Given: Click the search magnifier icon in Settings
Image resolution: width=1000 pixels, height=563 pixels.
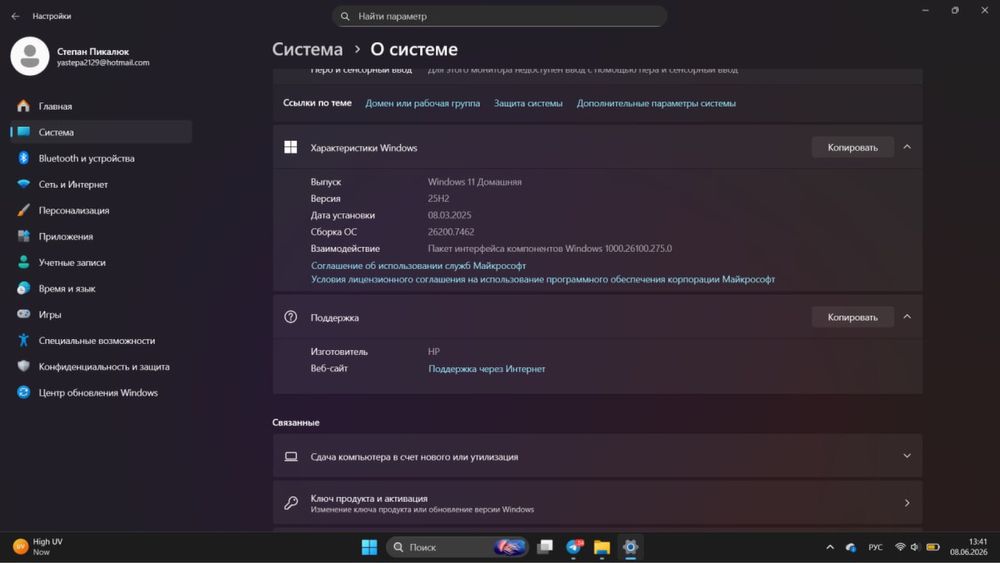Looking at the screenshot, I should pos(345,16).
